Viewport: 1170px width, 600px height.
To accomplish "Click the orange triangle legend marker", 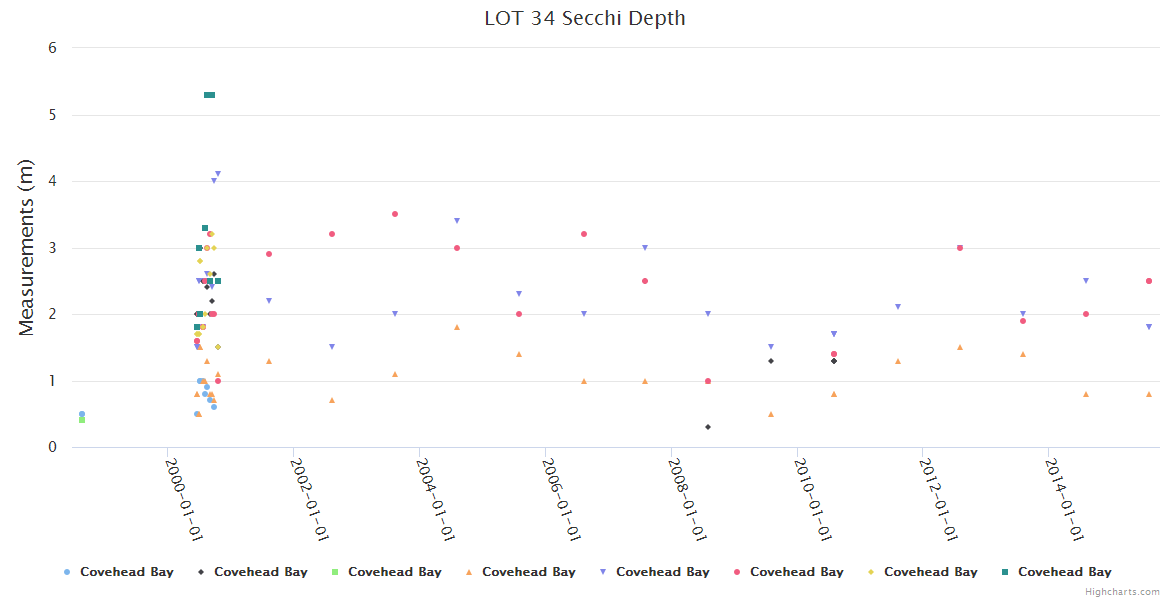I will coord(469,572).
